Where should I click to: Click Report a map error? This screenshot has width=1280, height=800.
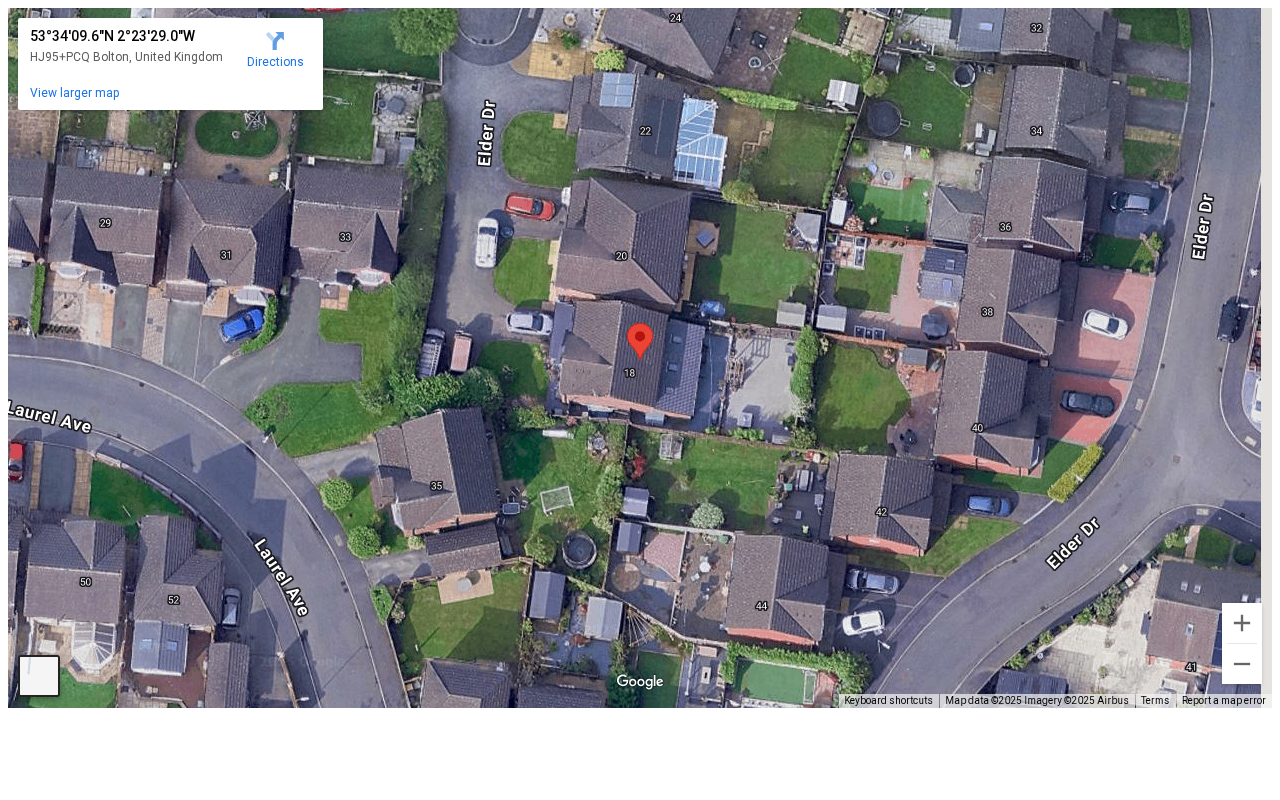1224,701
